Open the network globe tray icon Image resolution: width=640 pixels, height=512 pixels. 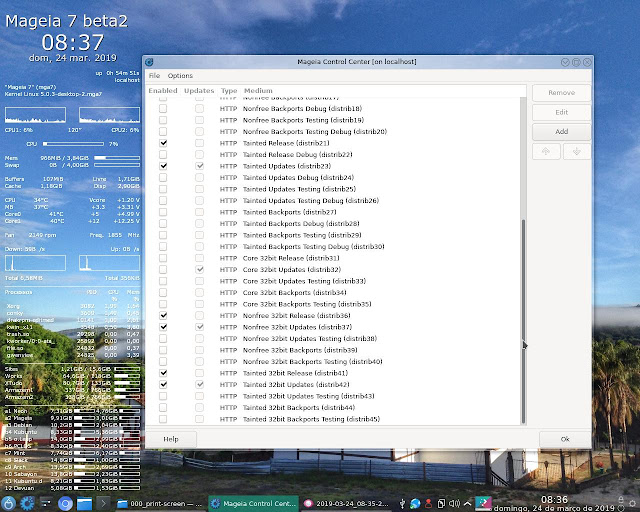click(x=415, y=503)
